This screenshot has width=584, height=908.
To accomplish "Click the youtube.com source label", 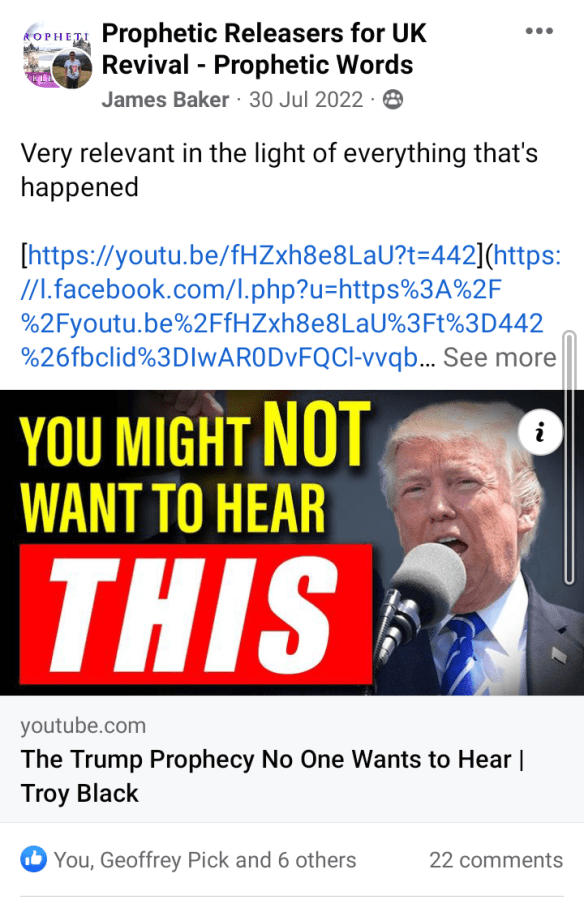I will pos(83,725).
